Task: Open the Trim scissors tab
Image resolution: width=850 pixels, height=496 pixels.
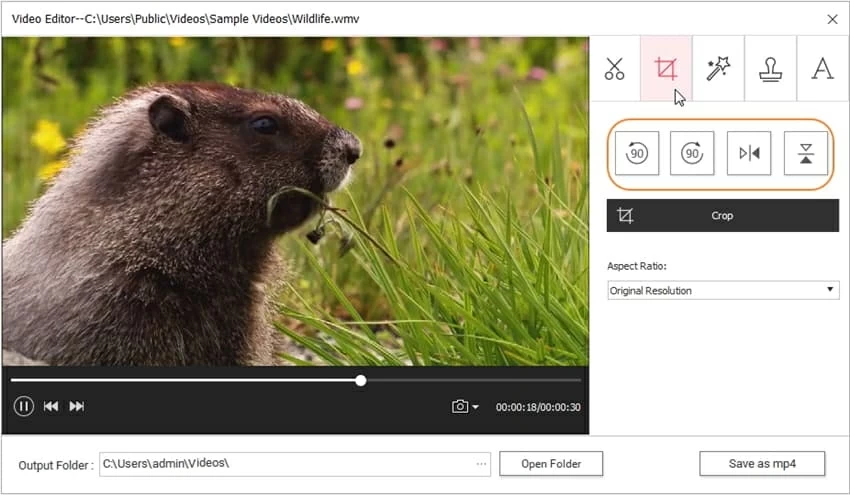Action: [614, 69]
